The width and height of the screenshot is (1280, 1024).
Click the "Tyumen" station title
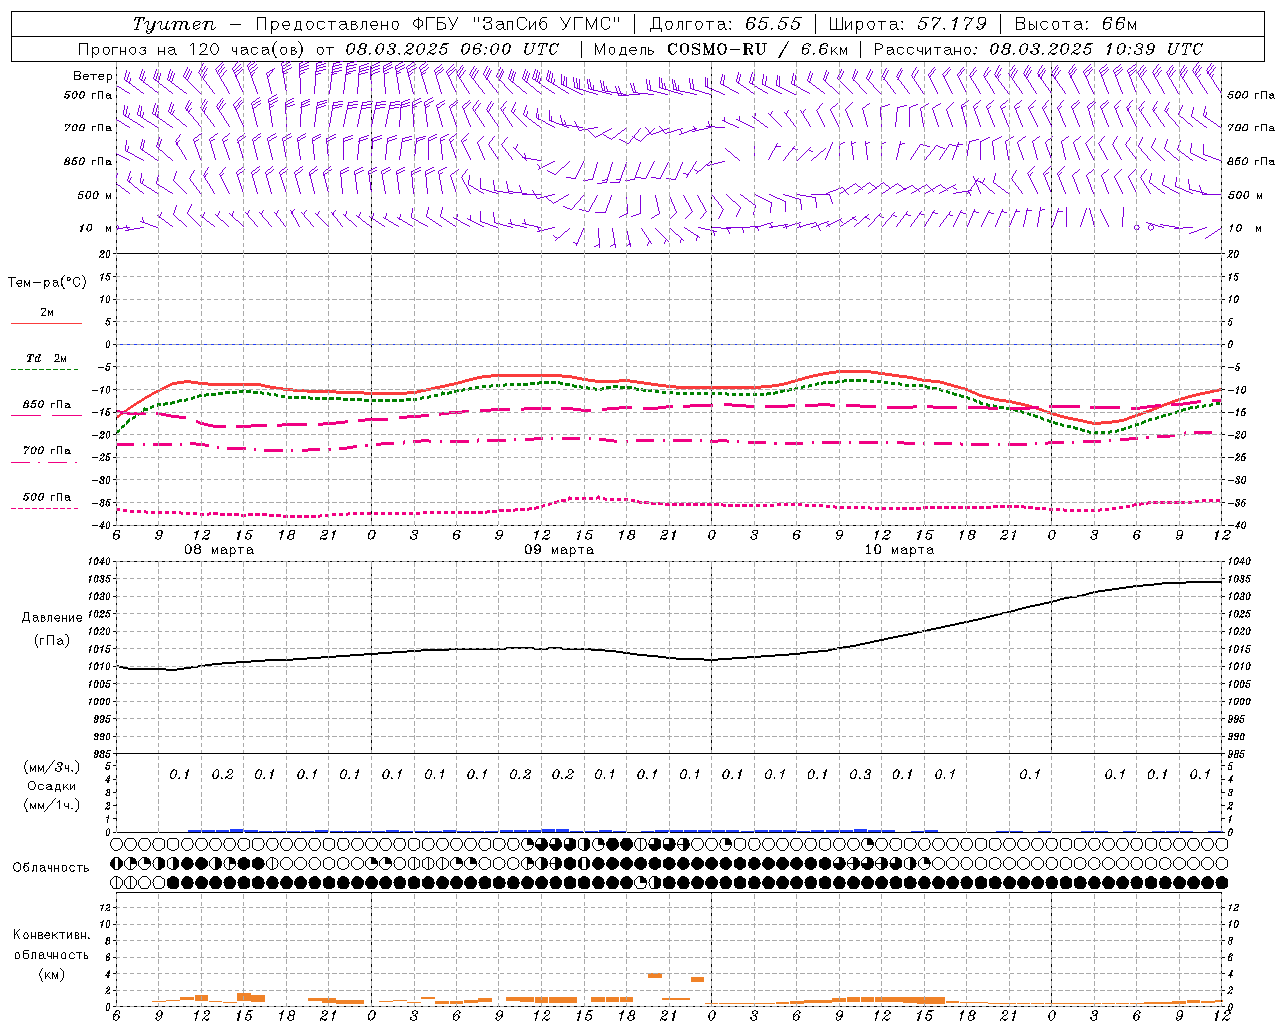[174, 24]
